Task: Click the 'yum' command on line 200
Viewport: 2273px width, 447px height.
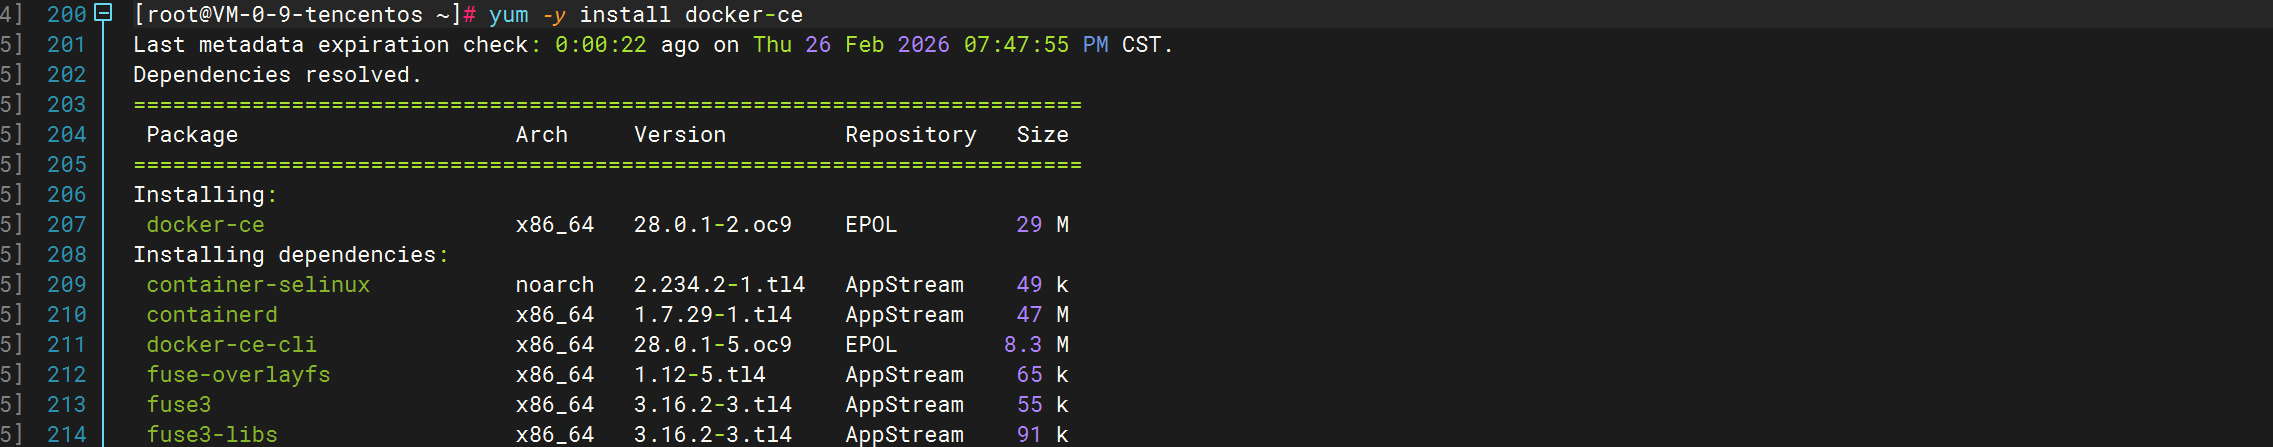Action: click(x=509, y=15)
